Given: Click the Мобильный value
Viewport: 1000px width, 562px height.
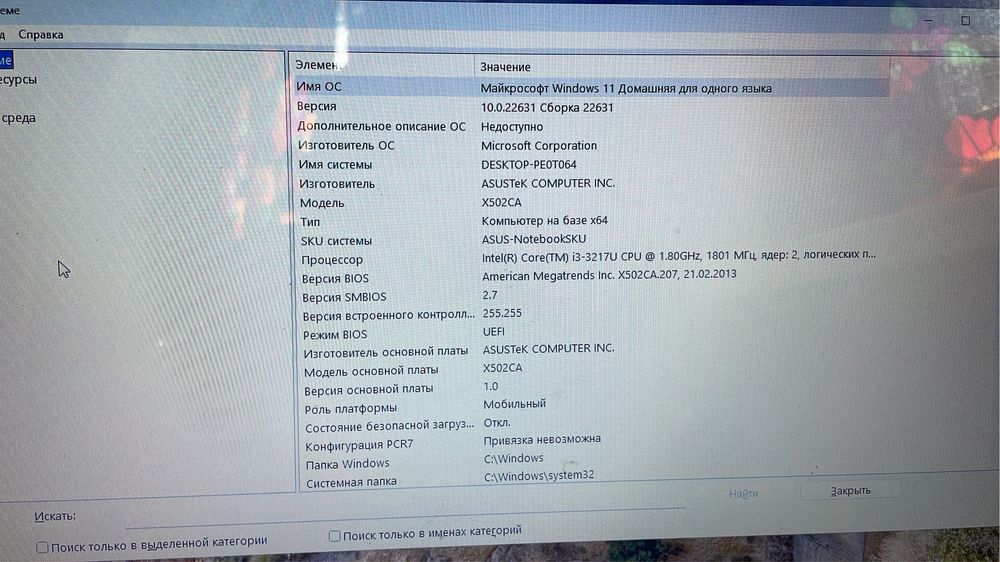Looking at the screenshot, I should coord(515,404).
